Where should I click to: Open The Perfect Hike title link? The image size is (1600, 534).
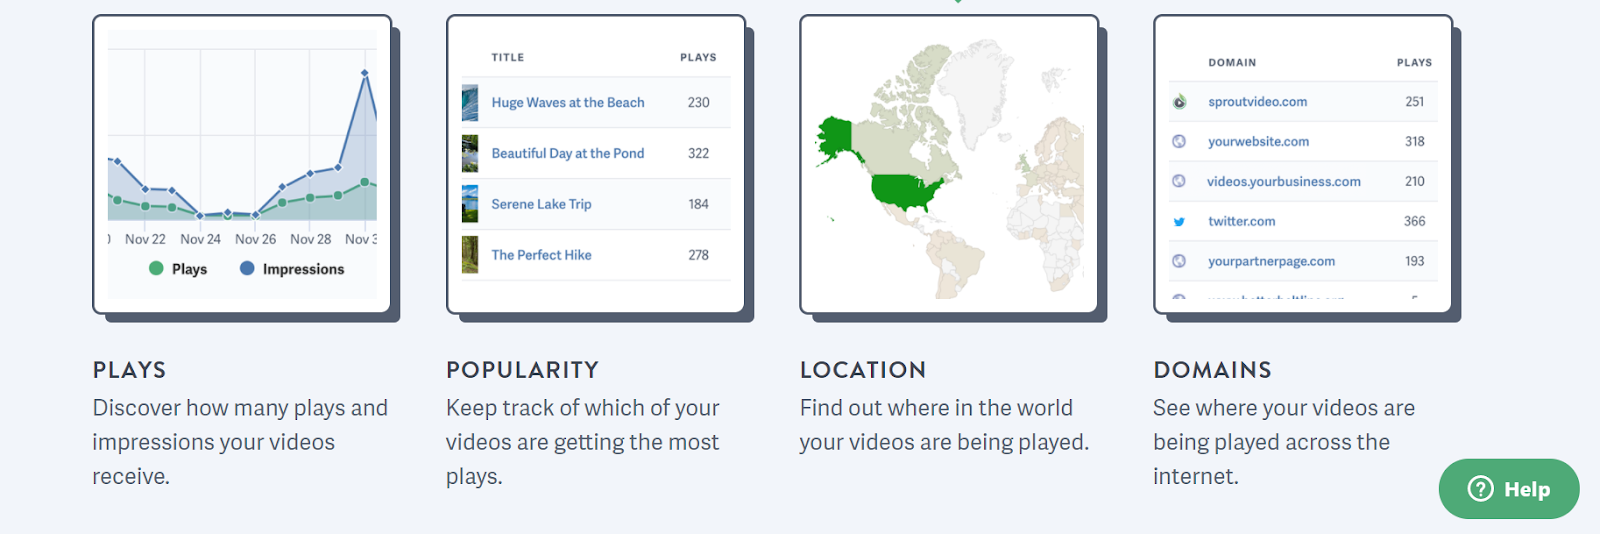(x=541, y=255)
